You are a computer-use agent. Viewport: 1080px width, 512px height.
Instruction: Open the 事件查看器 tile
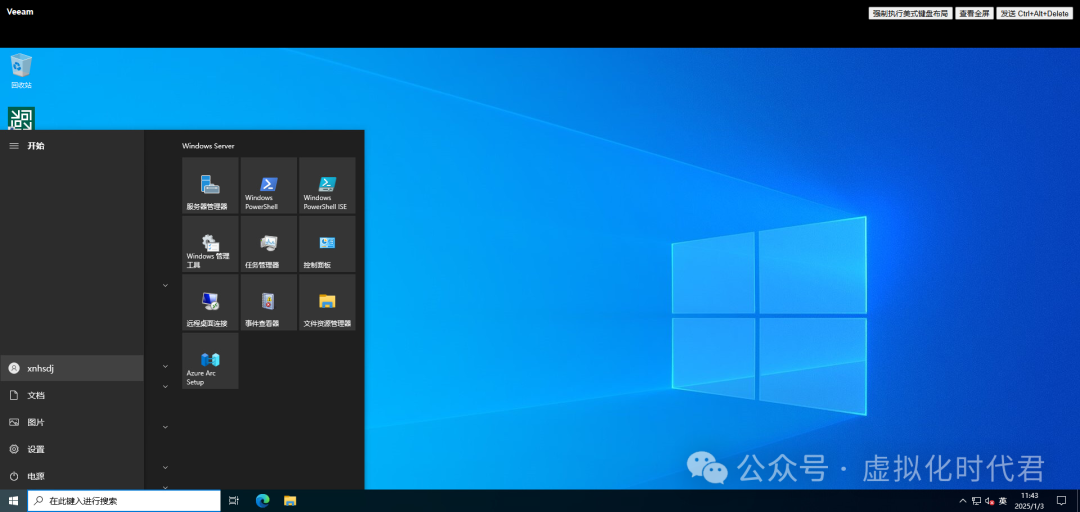269,303
